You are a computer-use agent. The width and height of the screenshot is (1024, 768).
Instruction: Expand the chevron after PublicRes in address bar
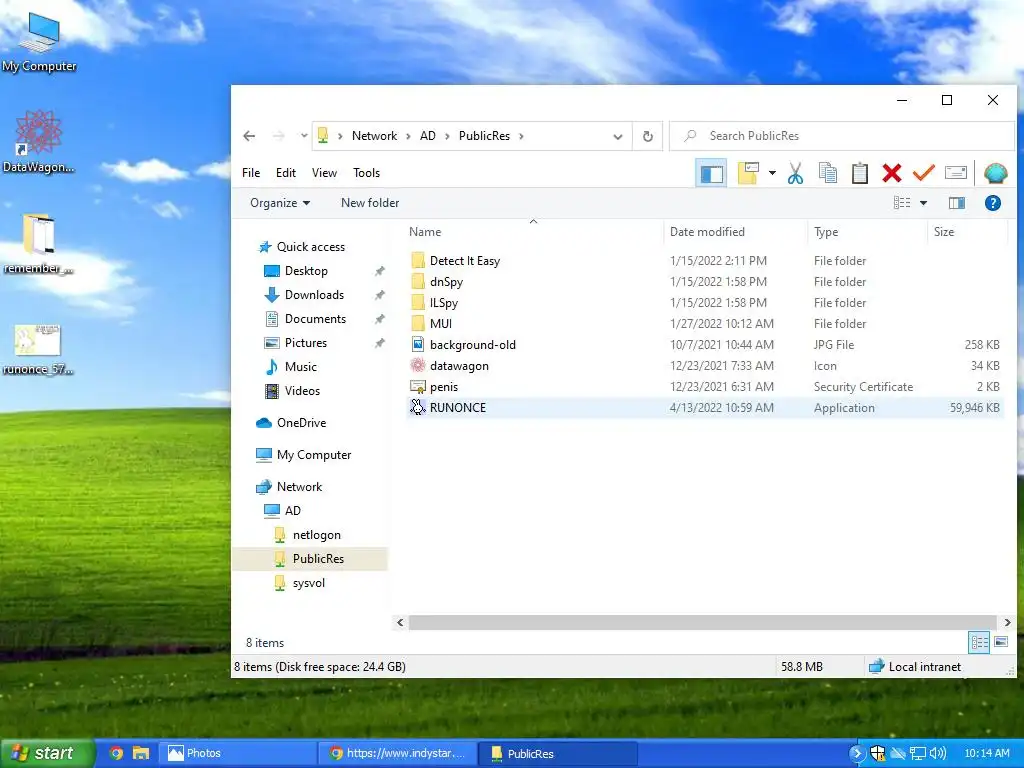click(521, 136)
